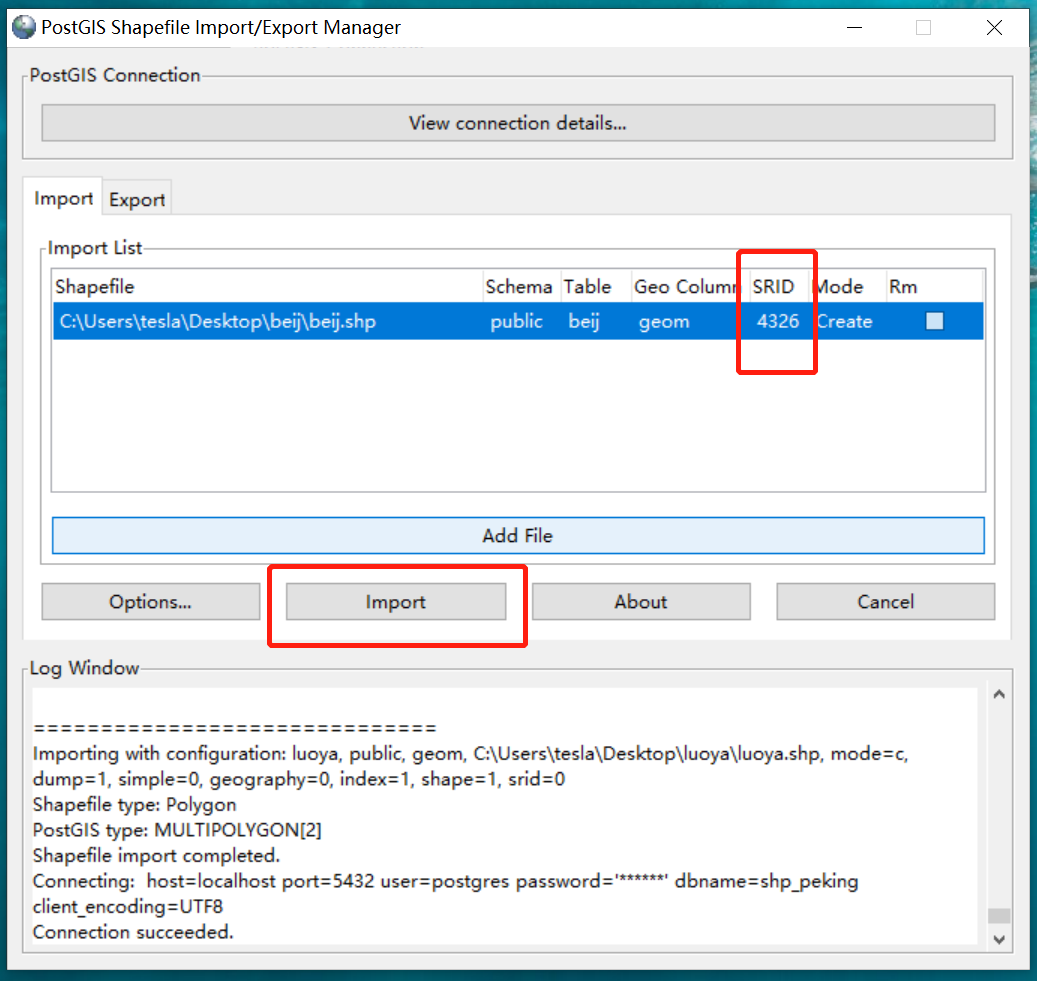Switch to the Export tab
This screenshot has height=981, width=1037.
[136, 199]
